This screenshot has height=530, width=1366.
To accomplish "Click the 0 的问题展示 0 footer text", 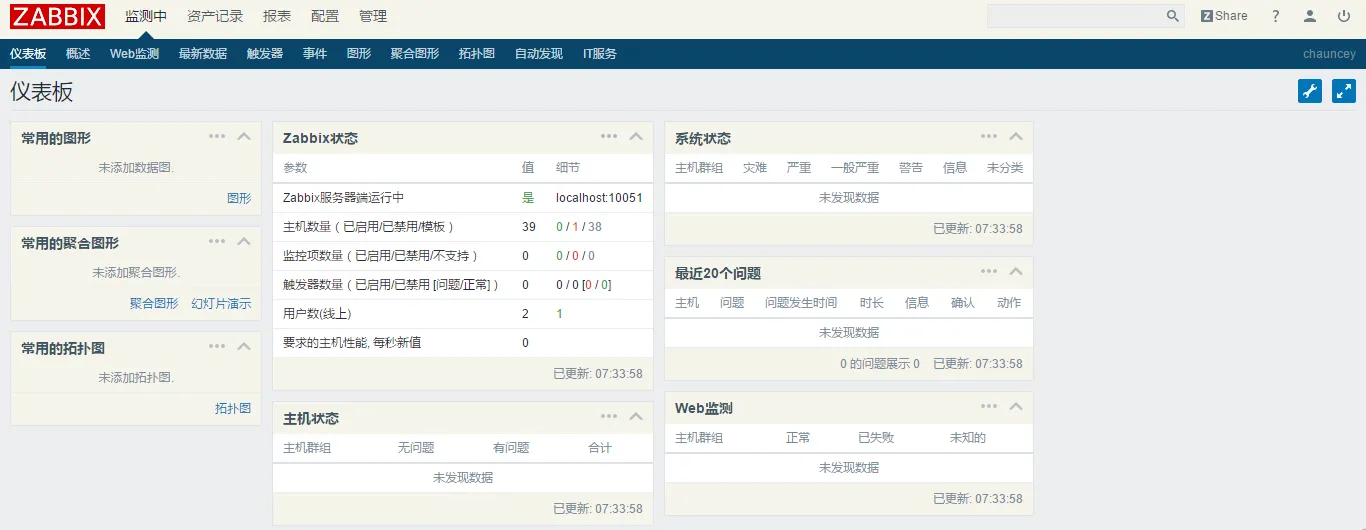I will coord(880,364).
